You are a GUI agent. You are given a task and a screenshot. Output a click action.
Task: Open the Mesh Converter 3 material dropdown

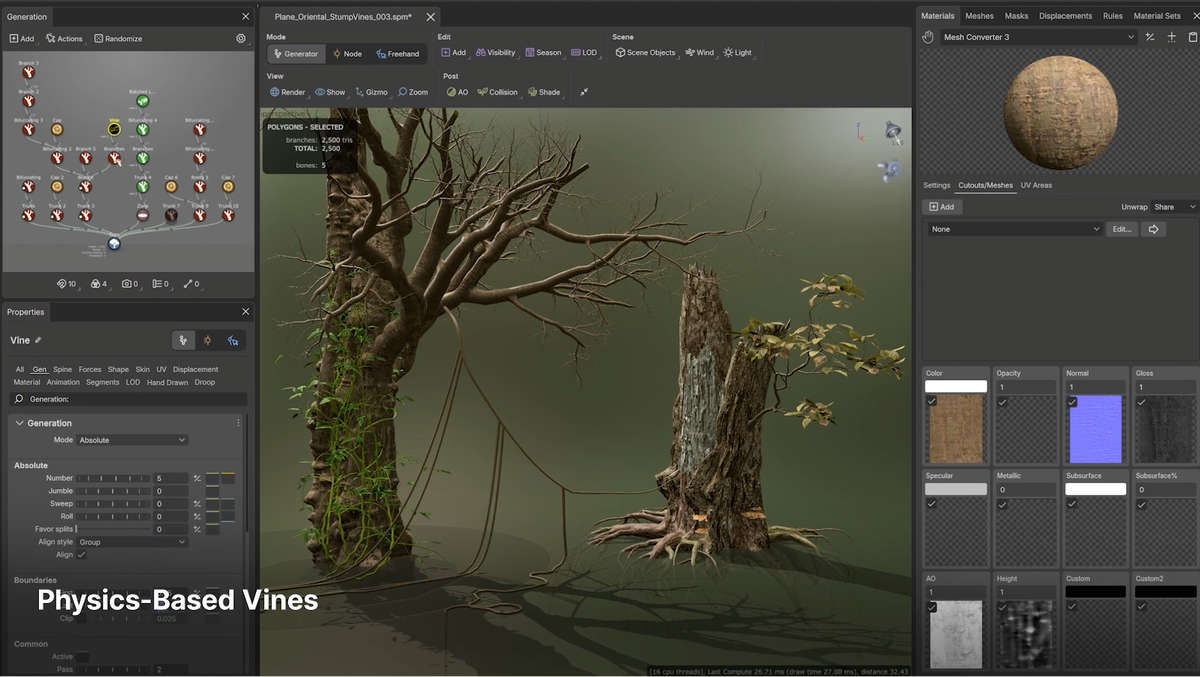point(1039,37)
